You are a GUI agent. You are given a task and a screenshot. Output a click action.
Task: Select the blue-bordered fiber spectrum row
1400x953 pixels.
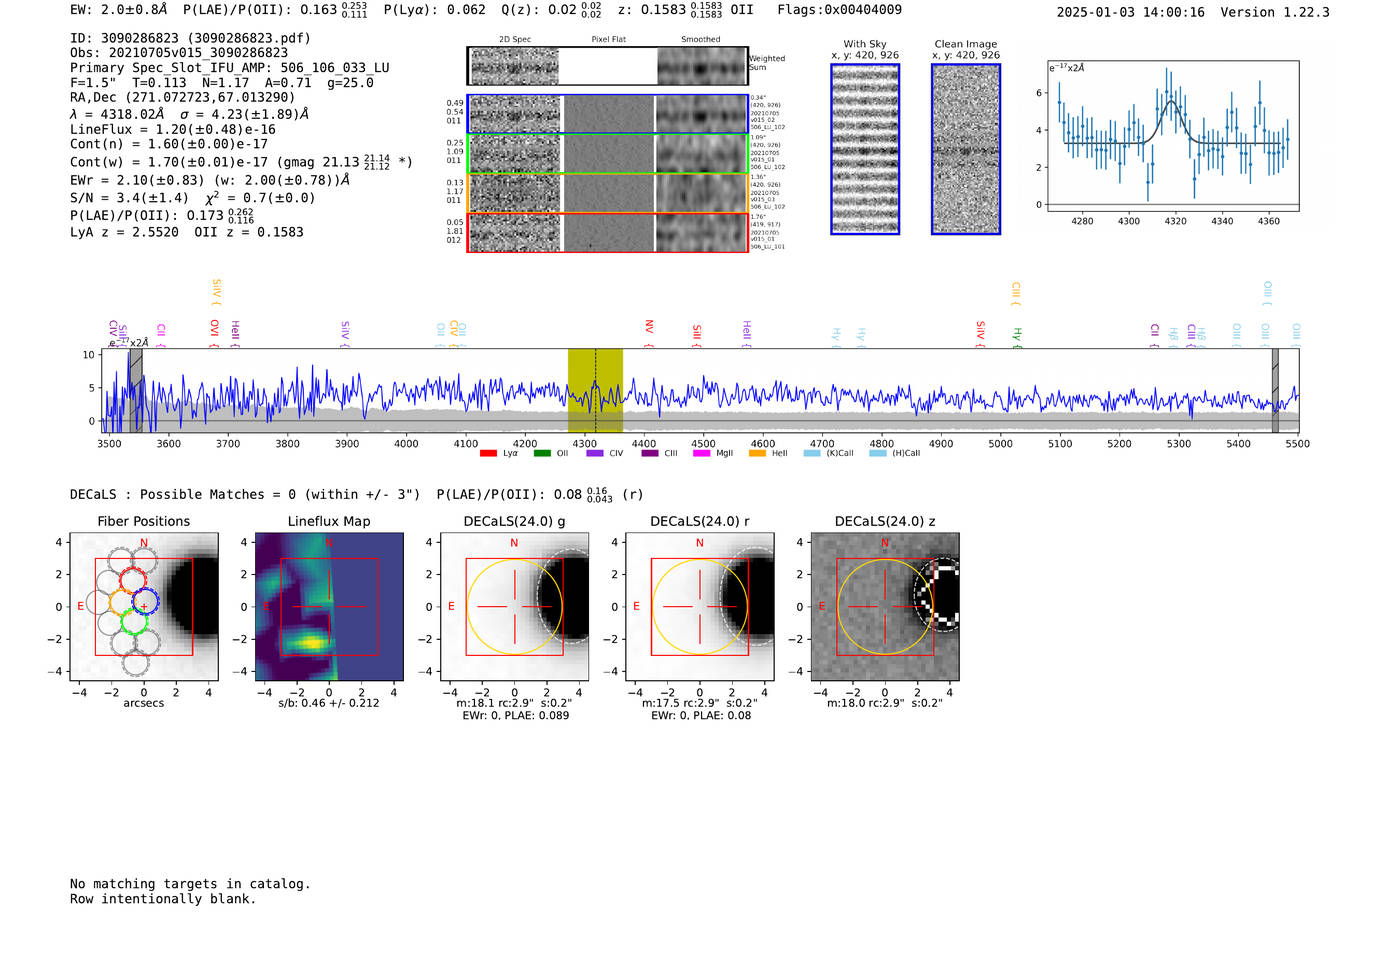point(607,114)
